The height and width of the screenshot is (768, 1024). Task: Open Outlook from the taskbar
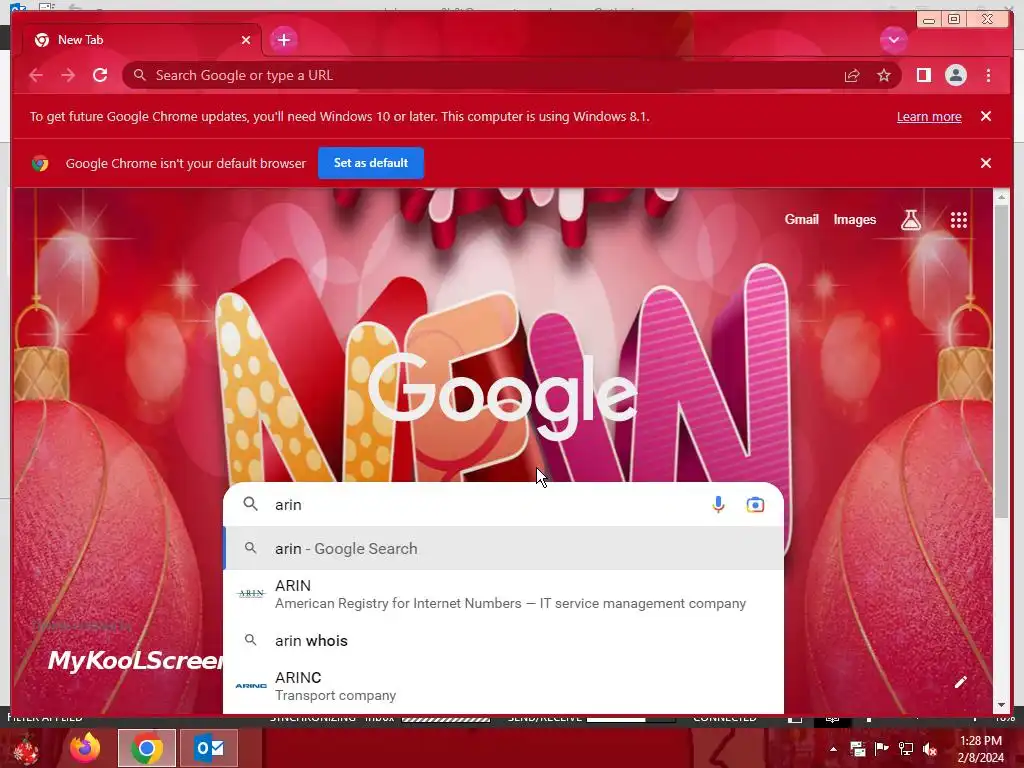(x=209, y=748)
